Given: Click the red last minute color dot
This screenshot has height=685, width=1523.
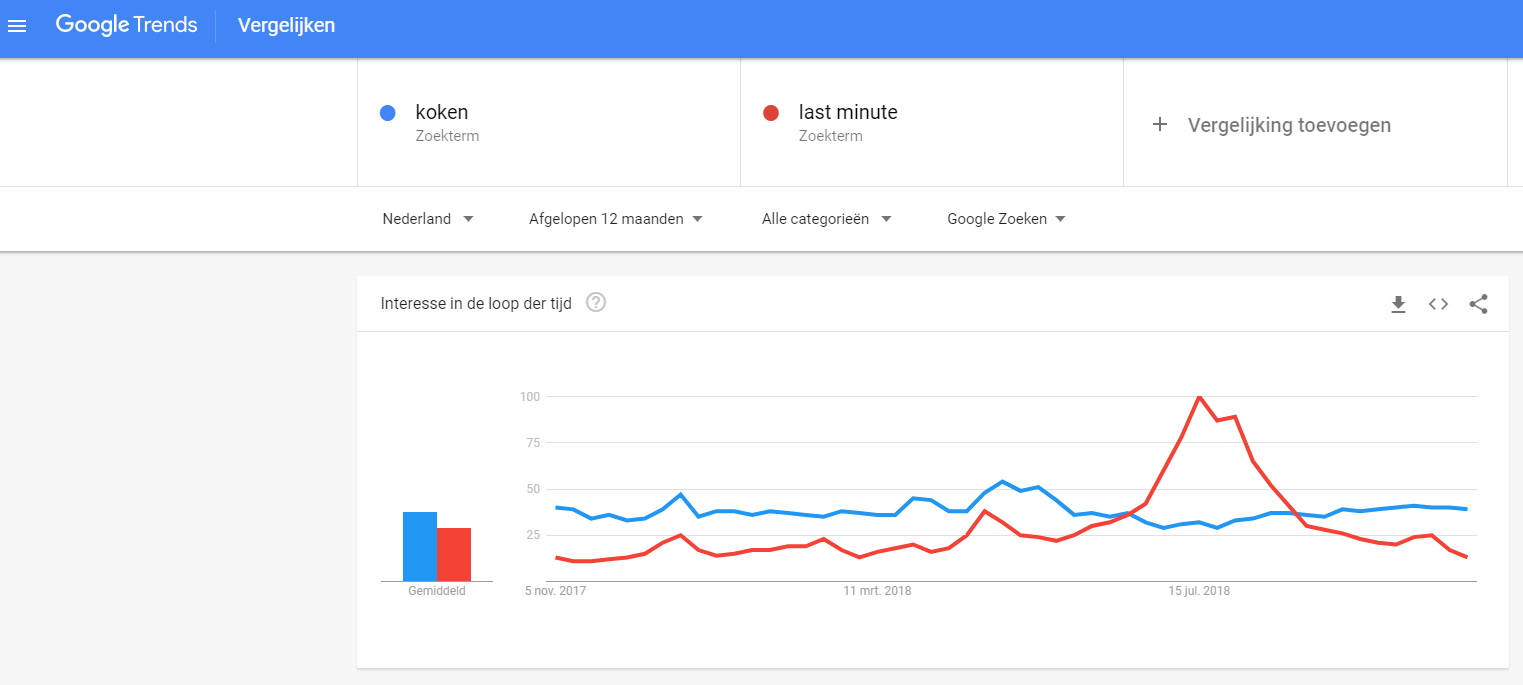Looking at the screenshot, I should click(x=771, y=113).
